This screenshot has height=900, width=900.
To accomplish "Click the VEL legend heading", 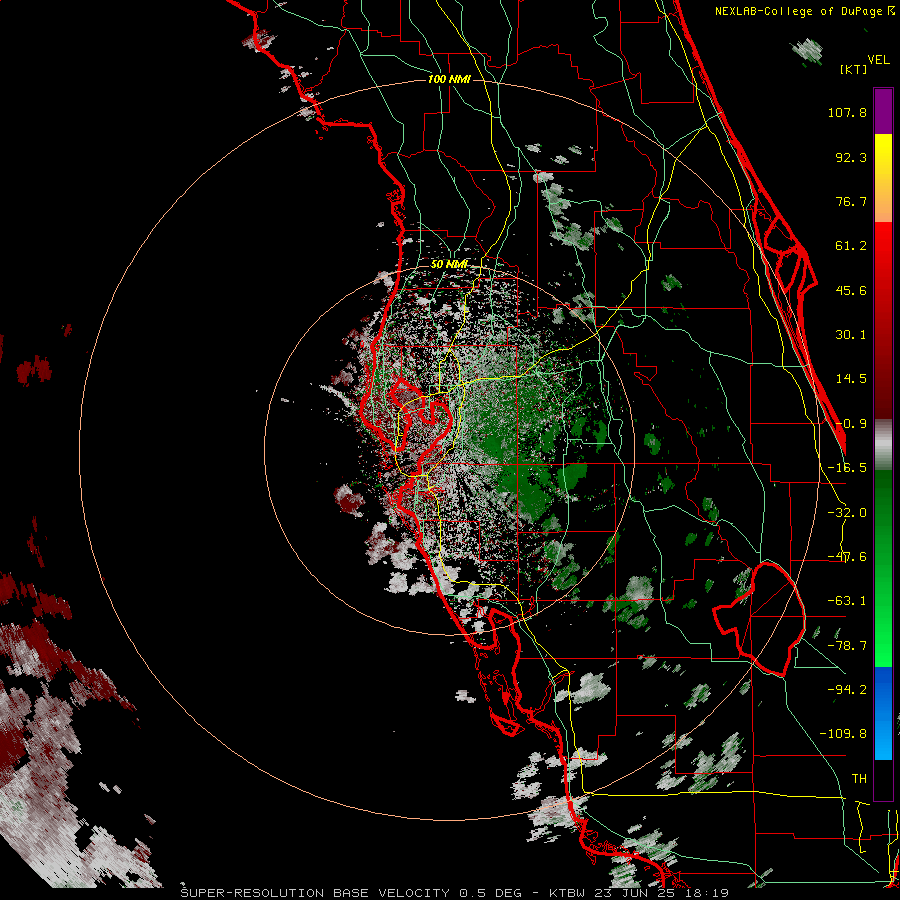I will (879, 60).
